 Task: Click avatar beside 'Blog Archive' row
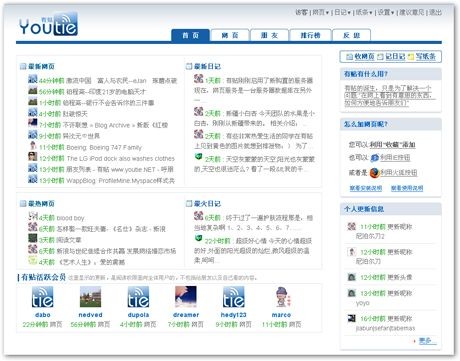[33, 123]
